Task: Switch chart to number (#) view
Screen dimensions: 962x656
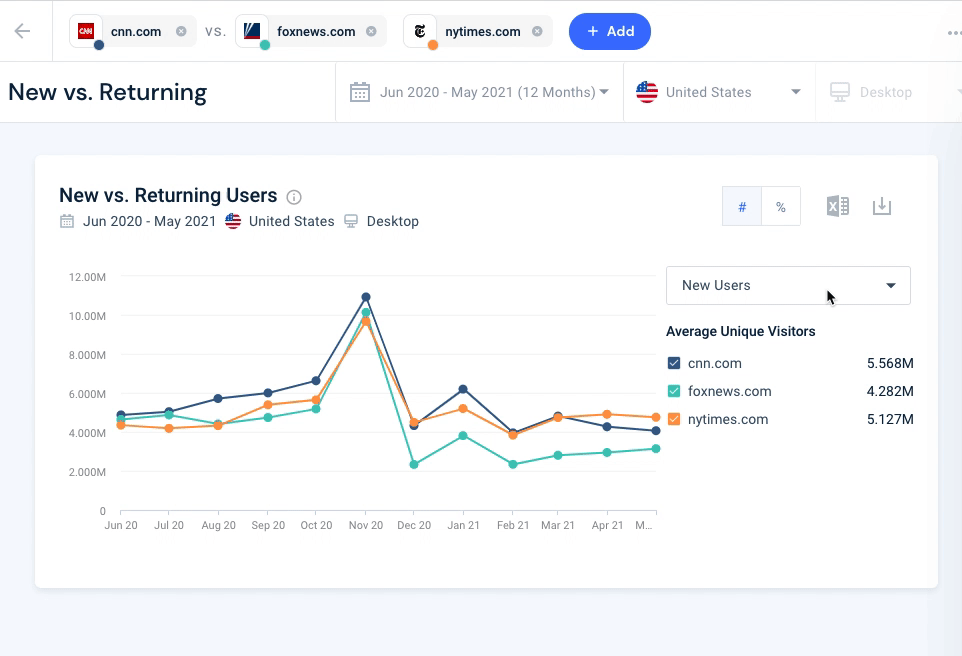Action: click(x=742, y=207)
